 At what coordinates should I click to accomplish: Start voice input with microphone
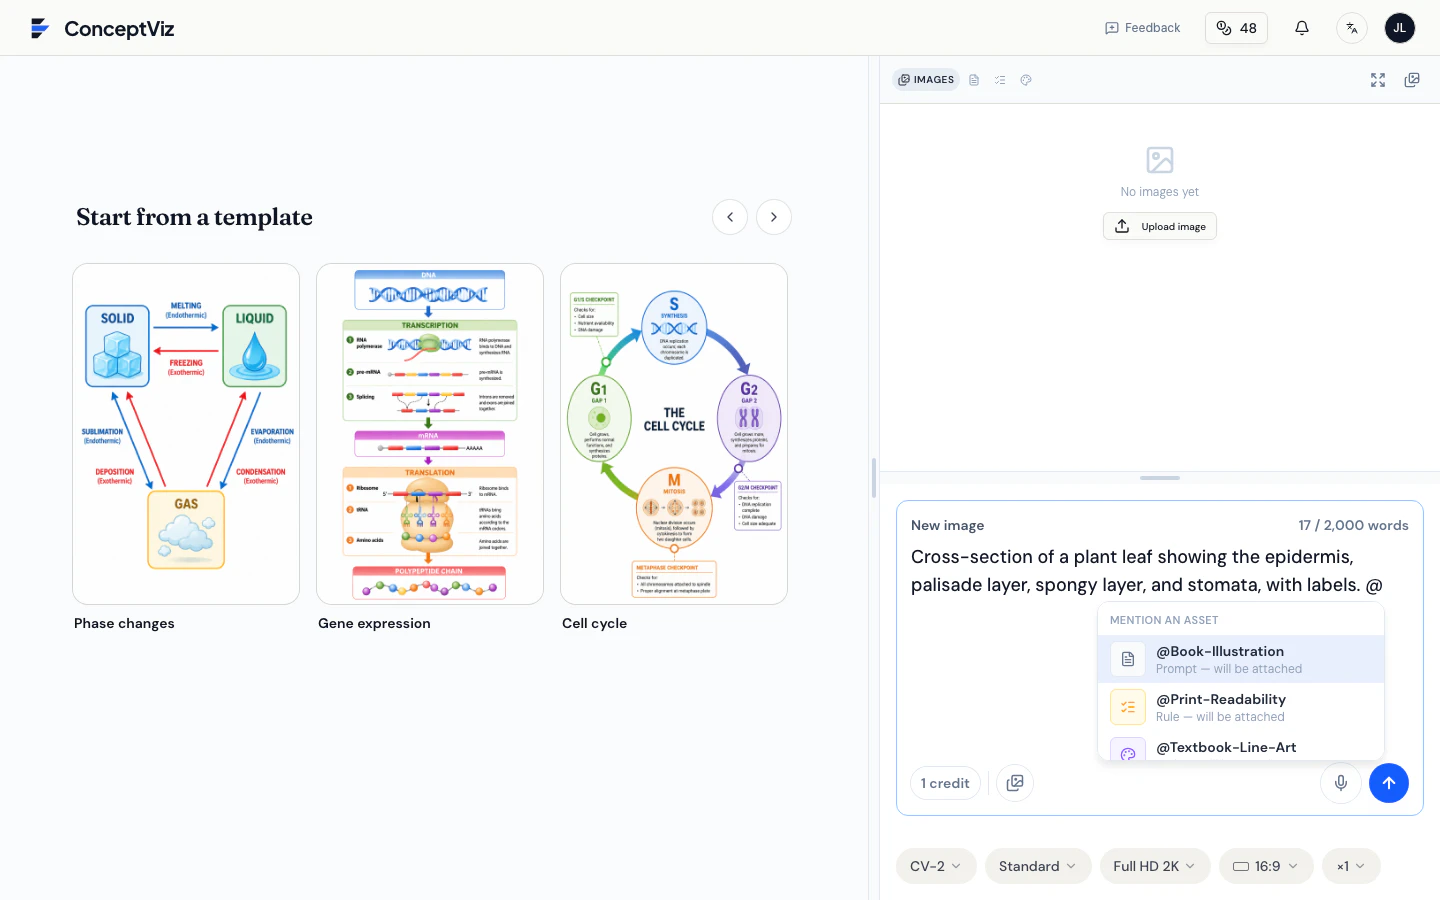(1341, 783)
